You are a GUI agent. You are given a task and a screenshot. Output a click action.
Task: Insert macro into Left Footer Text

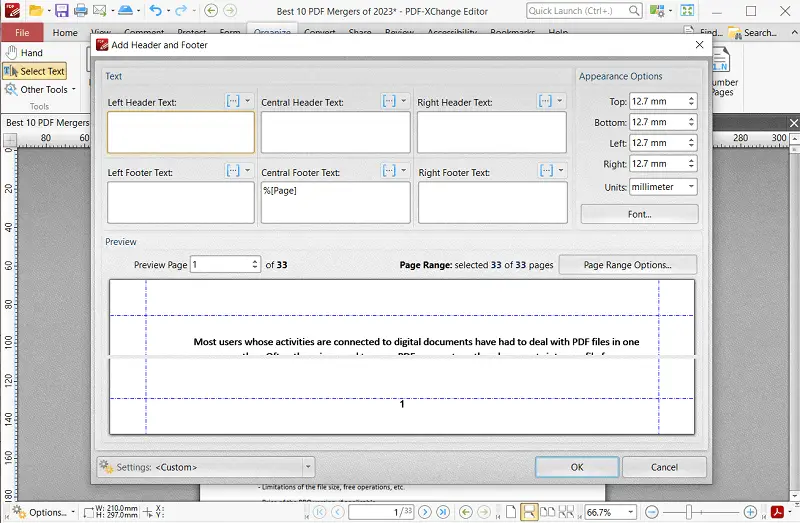tap(233, 170)
